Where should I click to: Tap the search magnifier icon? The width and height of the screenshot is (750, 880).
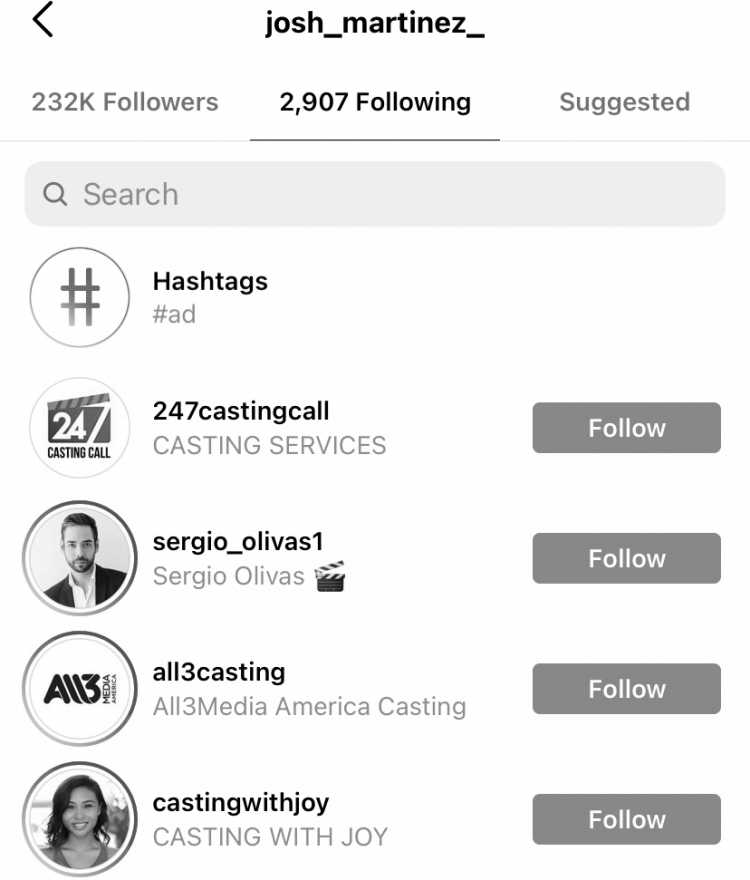tap(55, 194)
